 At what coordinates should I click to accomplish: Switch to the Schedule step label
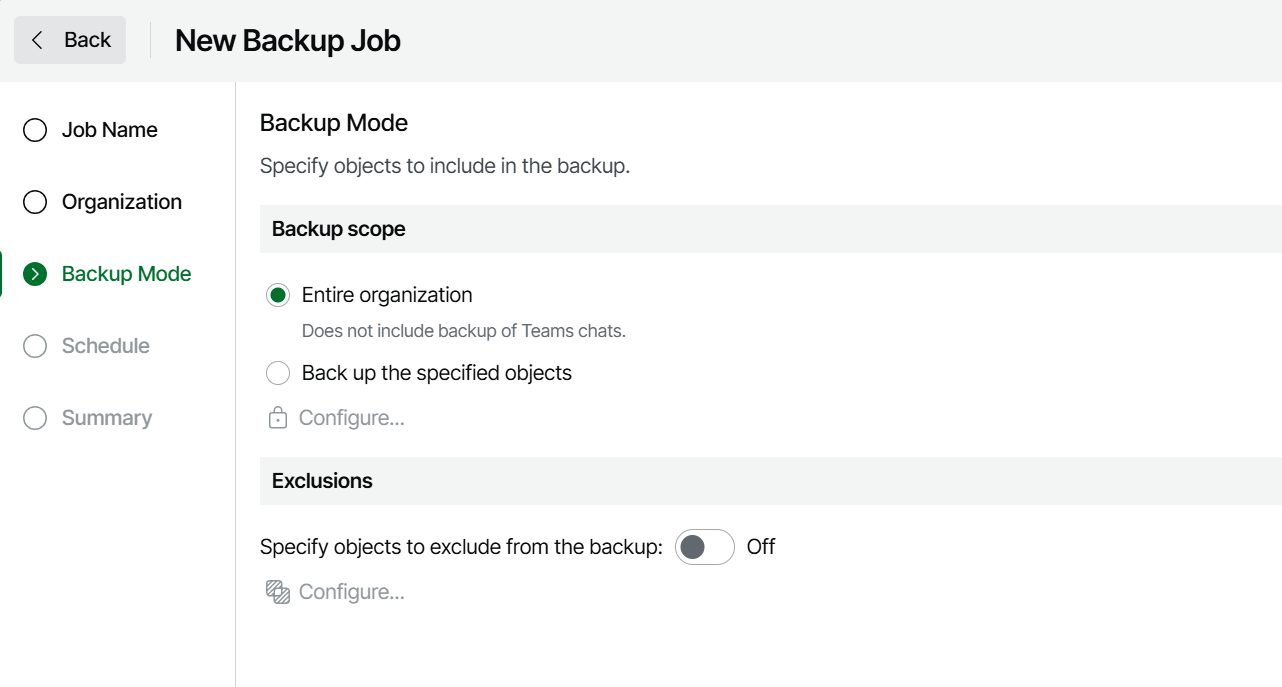click(x=105, y=346)
